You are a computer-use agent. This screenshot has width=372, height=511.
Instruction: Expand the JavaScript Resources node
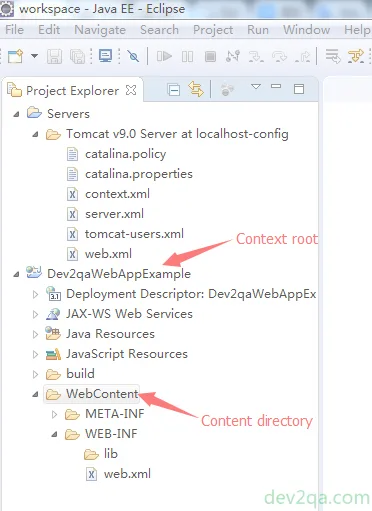pyautogui.click(x=35, y=354)
